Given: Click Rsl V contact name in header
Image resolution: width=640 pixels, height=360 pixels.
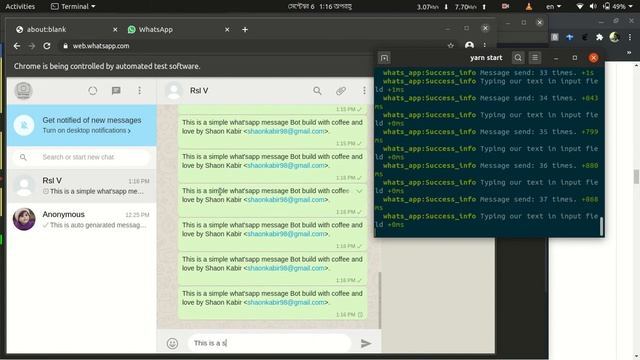Looking at the screenshot, I should [x=199, y=91].
